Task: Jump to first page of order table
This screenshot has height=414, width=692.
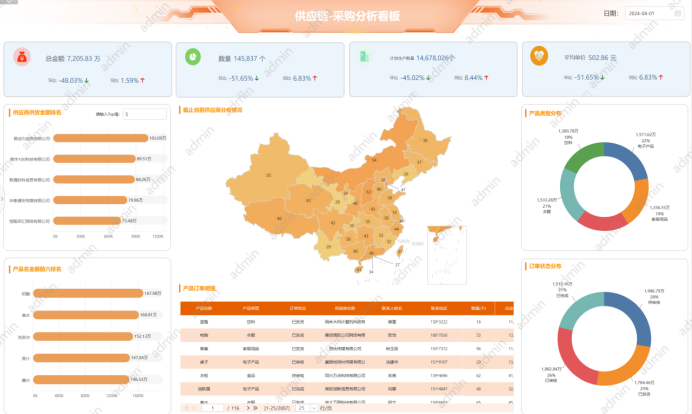Action: [185, 408]
